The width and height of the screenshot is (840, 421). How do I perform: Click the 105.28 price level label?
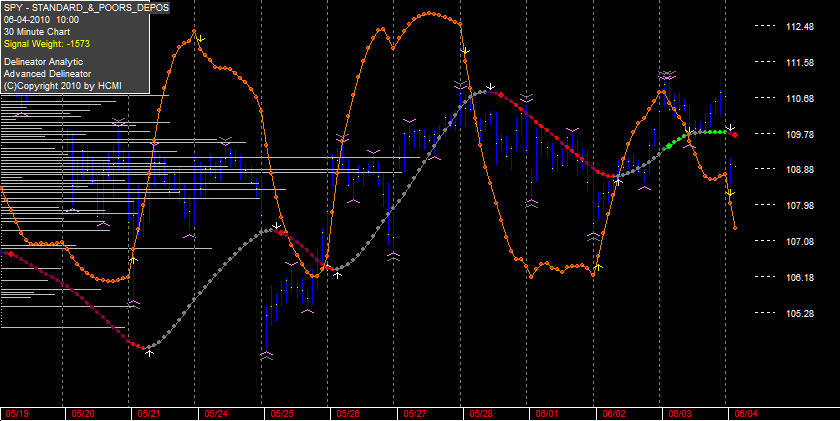(x=799, y=313)
